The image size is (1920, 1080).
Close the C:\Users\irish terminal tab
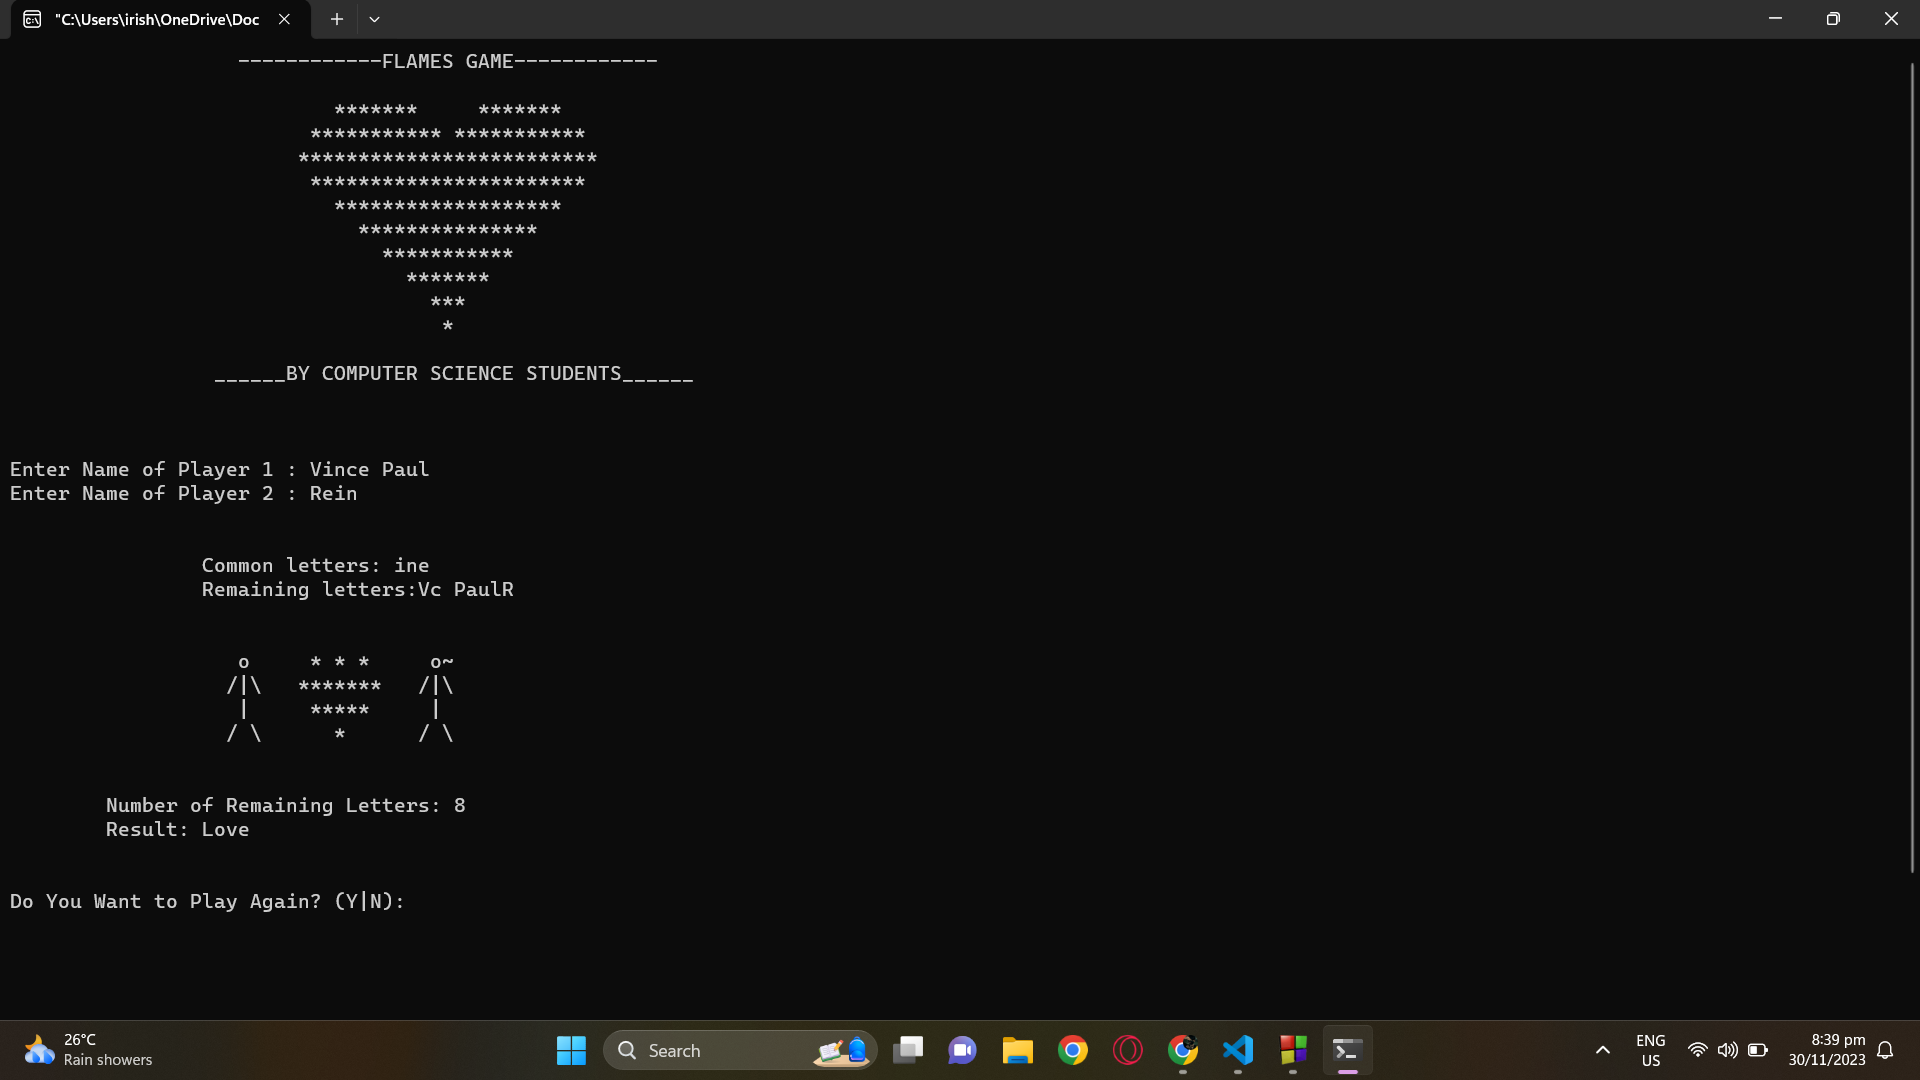[x=284, y=19]
